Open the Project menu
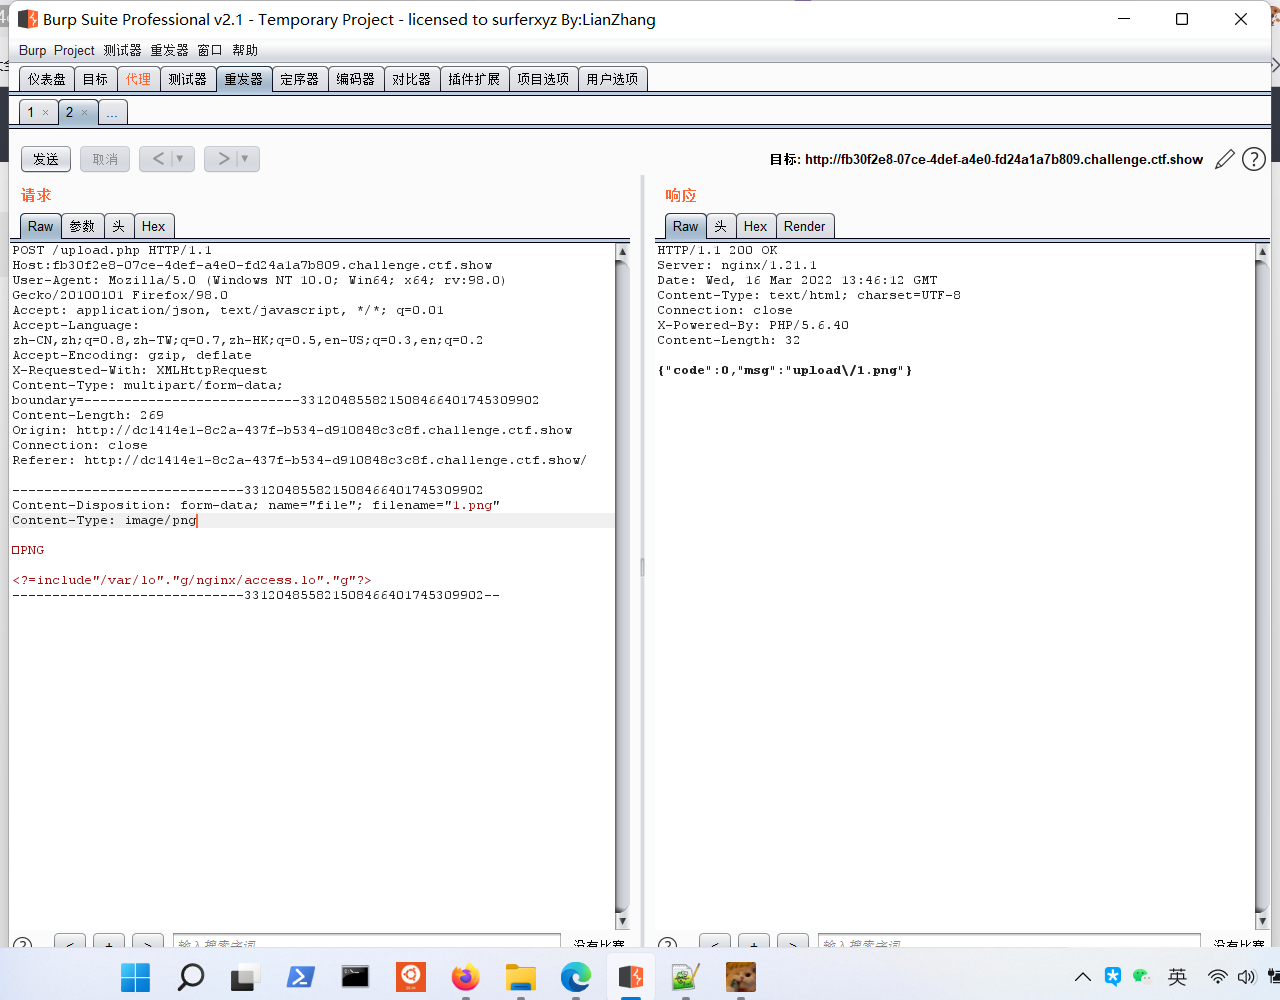This screenshot has height=1000, width=1280. click(74, 50)
